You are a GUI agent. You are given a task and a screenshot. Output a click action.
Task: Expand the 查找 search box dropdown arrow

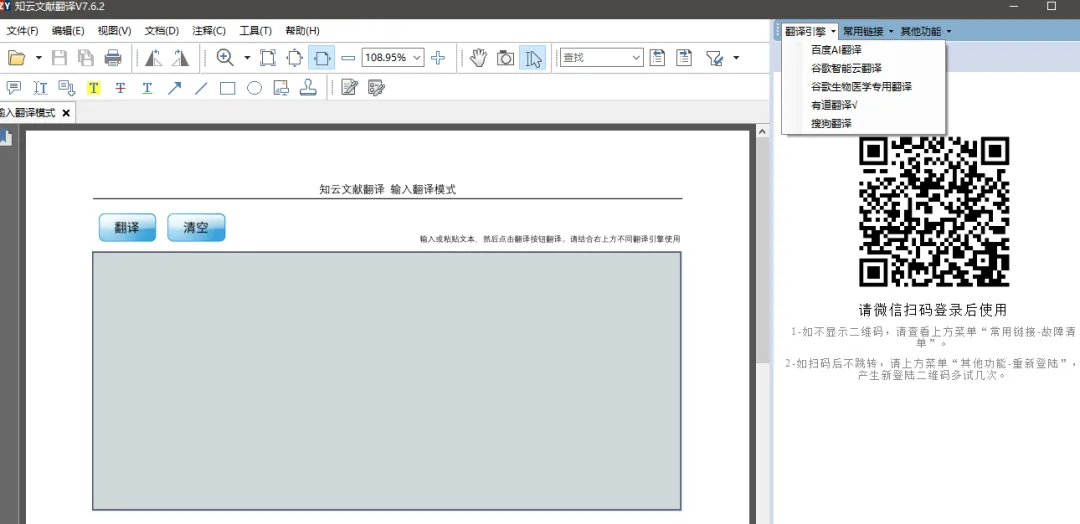pos(637,58)
